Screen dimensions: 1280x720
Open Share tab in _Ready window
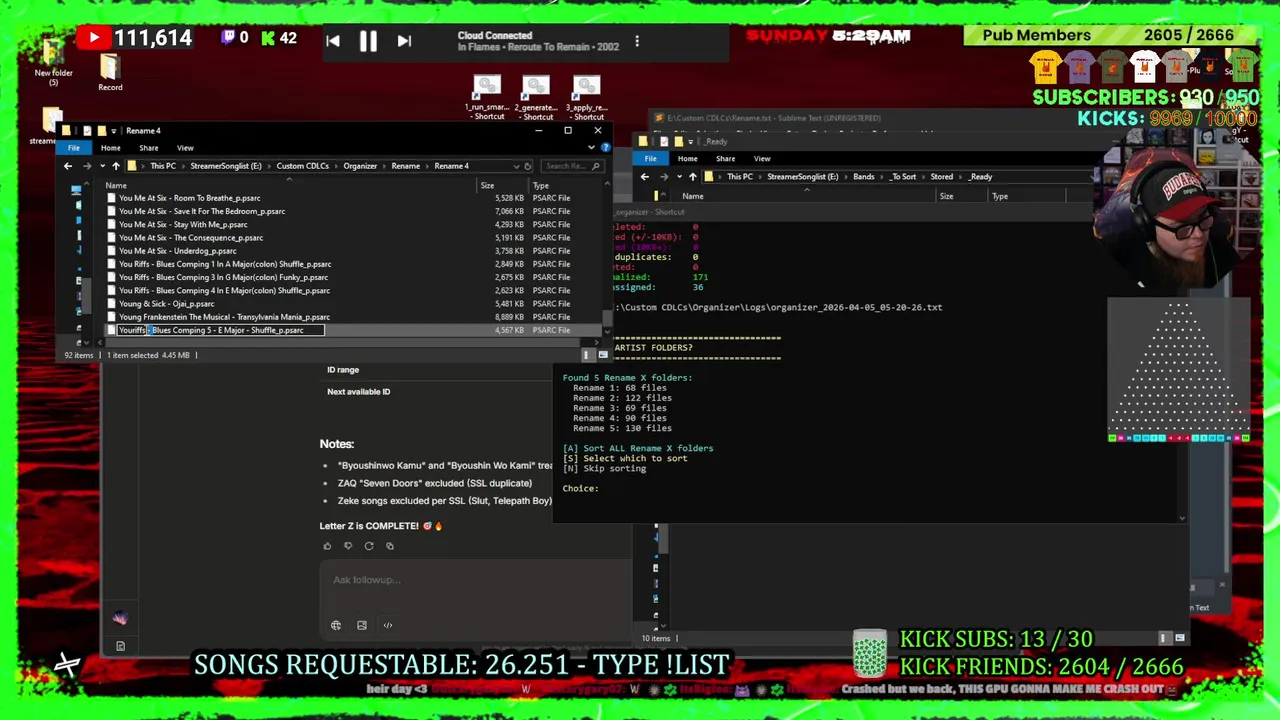725,159
